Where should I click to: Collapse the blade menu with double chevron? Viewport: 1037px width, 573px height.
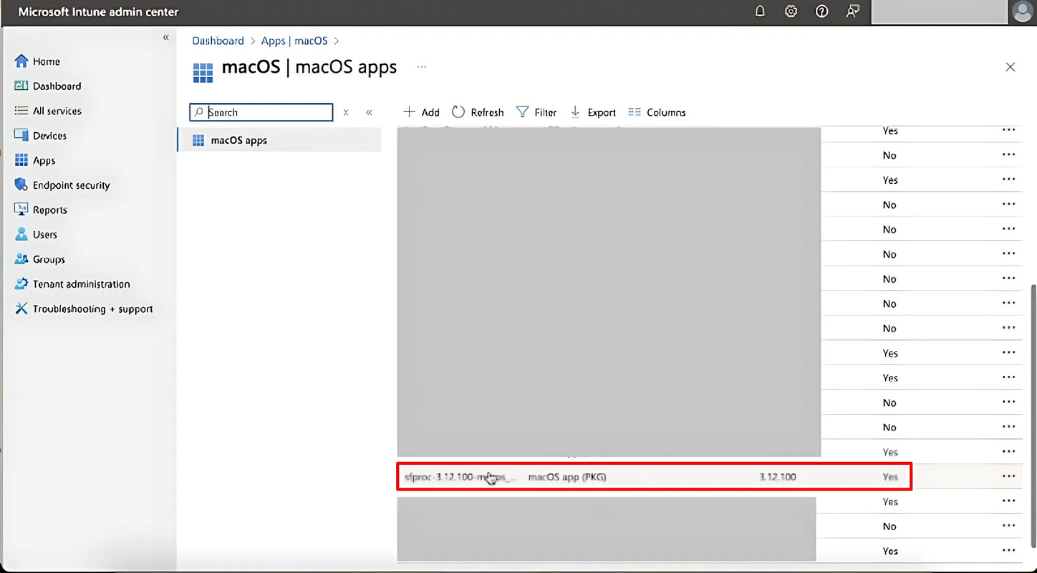coord(369,113)
